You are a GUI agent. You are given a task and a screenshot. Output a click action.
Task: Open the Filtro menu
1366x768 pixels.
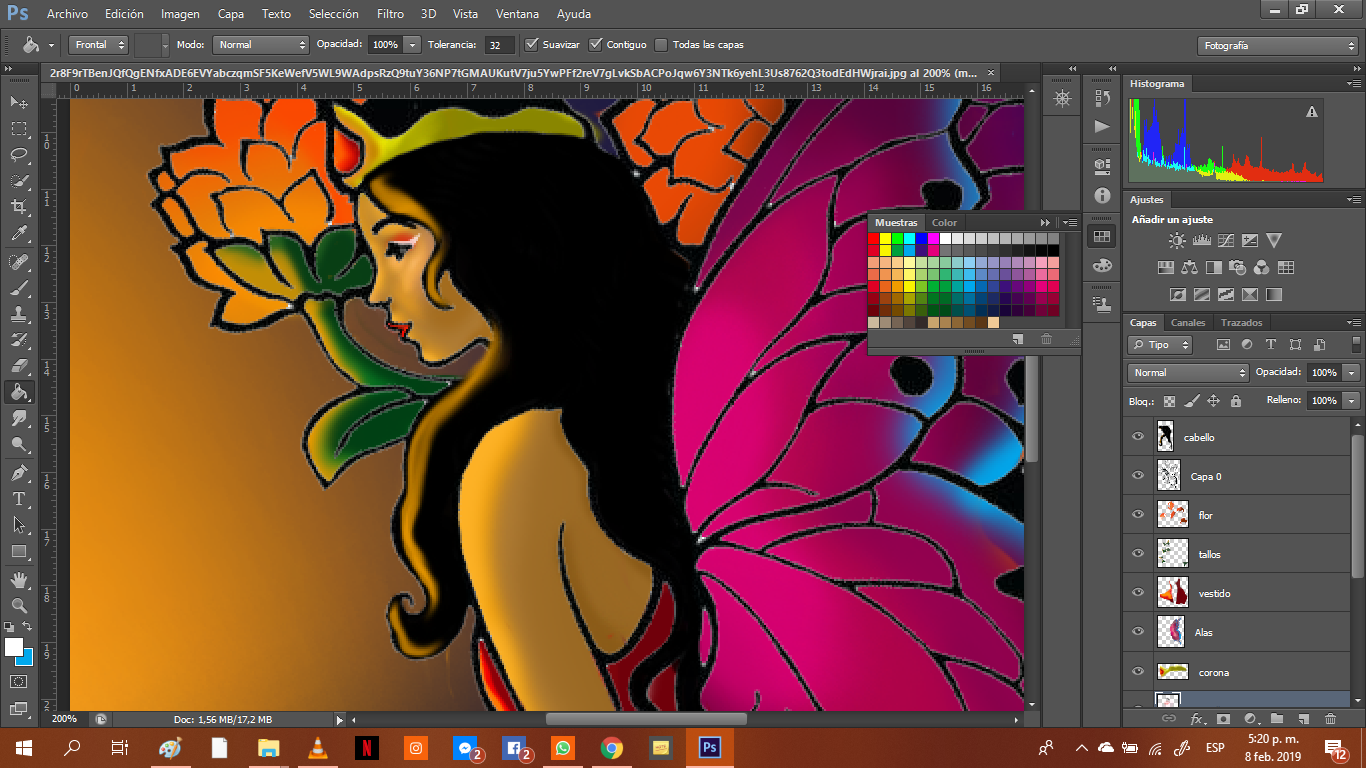click(x=390, y=14)
